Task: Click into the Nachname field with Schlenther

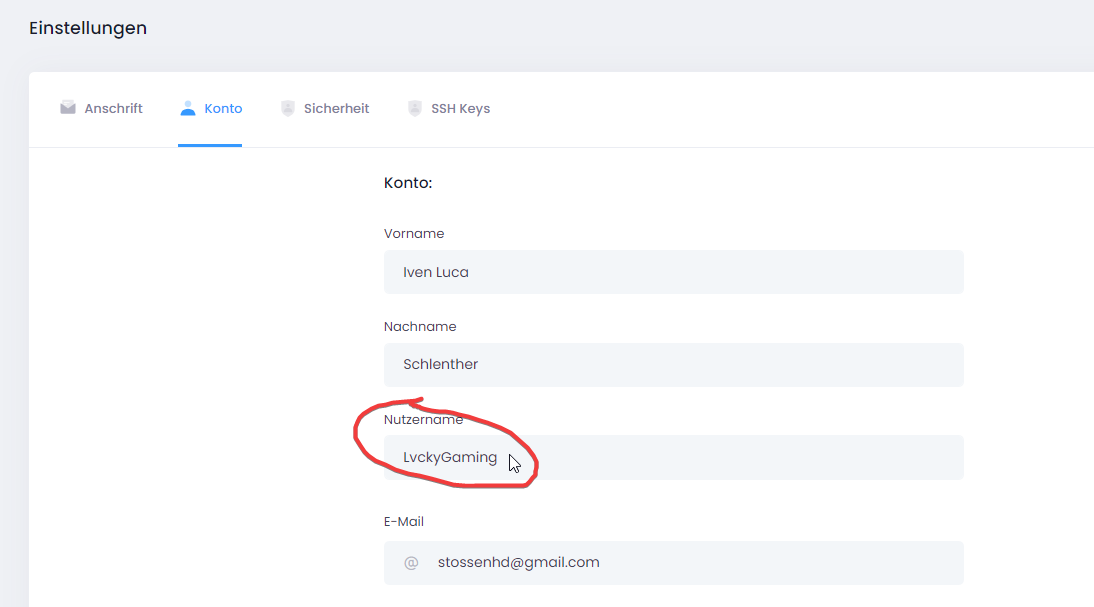Action: 673,365
